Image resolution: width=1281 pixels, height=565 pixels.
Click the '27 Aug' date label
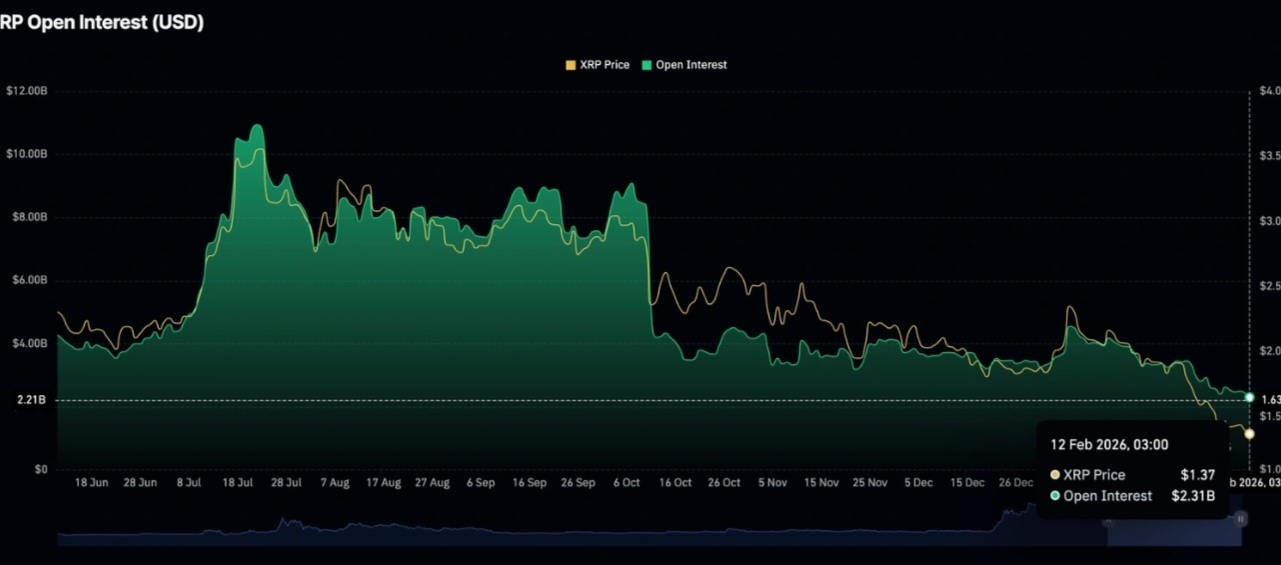[432, 483]
